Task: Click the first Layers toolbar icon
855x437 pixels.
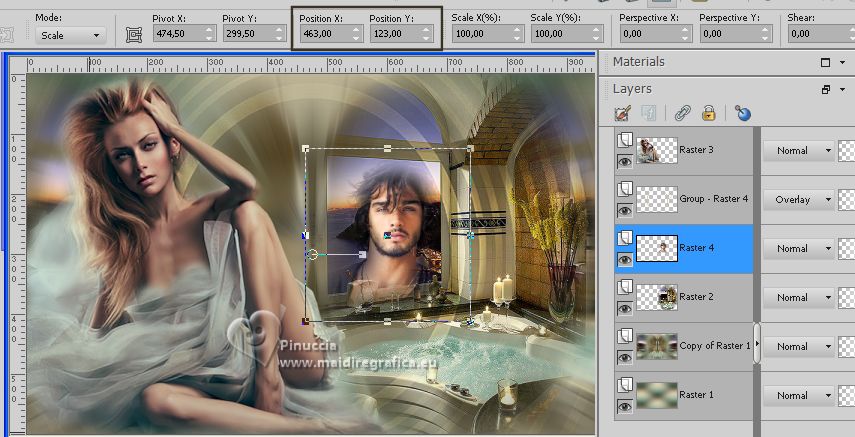Action: 624,113
